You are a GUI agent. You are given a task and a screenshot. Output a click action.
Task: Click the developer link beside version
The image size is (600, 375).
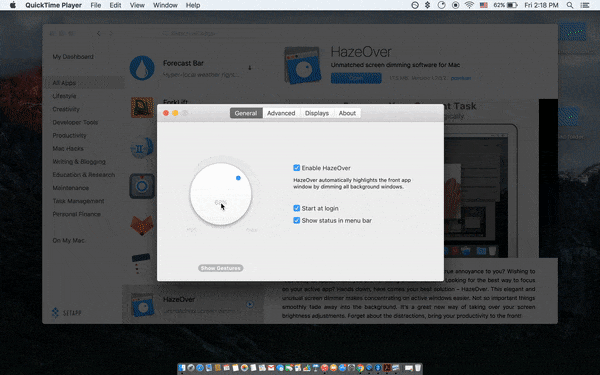(x=461, y=78)
